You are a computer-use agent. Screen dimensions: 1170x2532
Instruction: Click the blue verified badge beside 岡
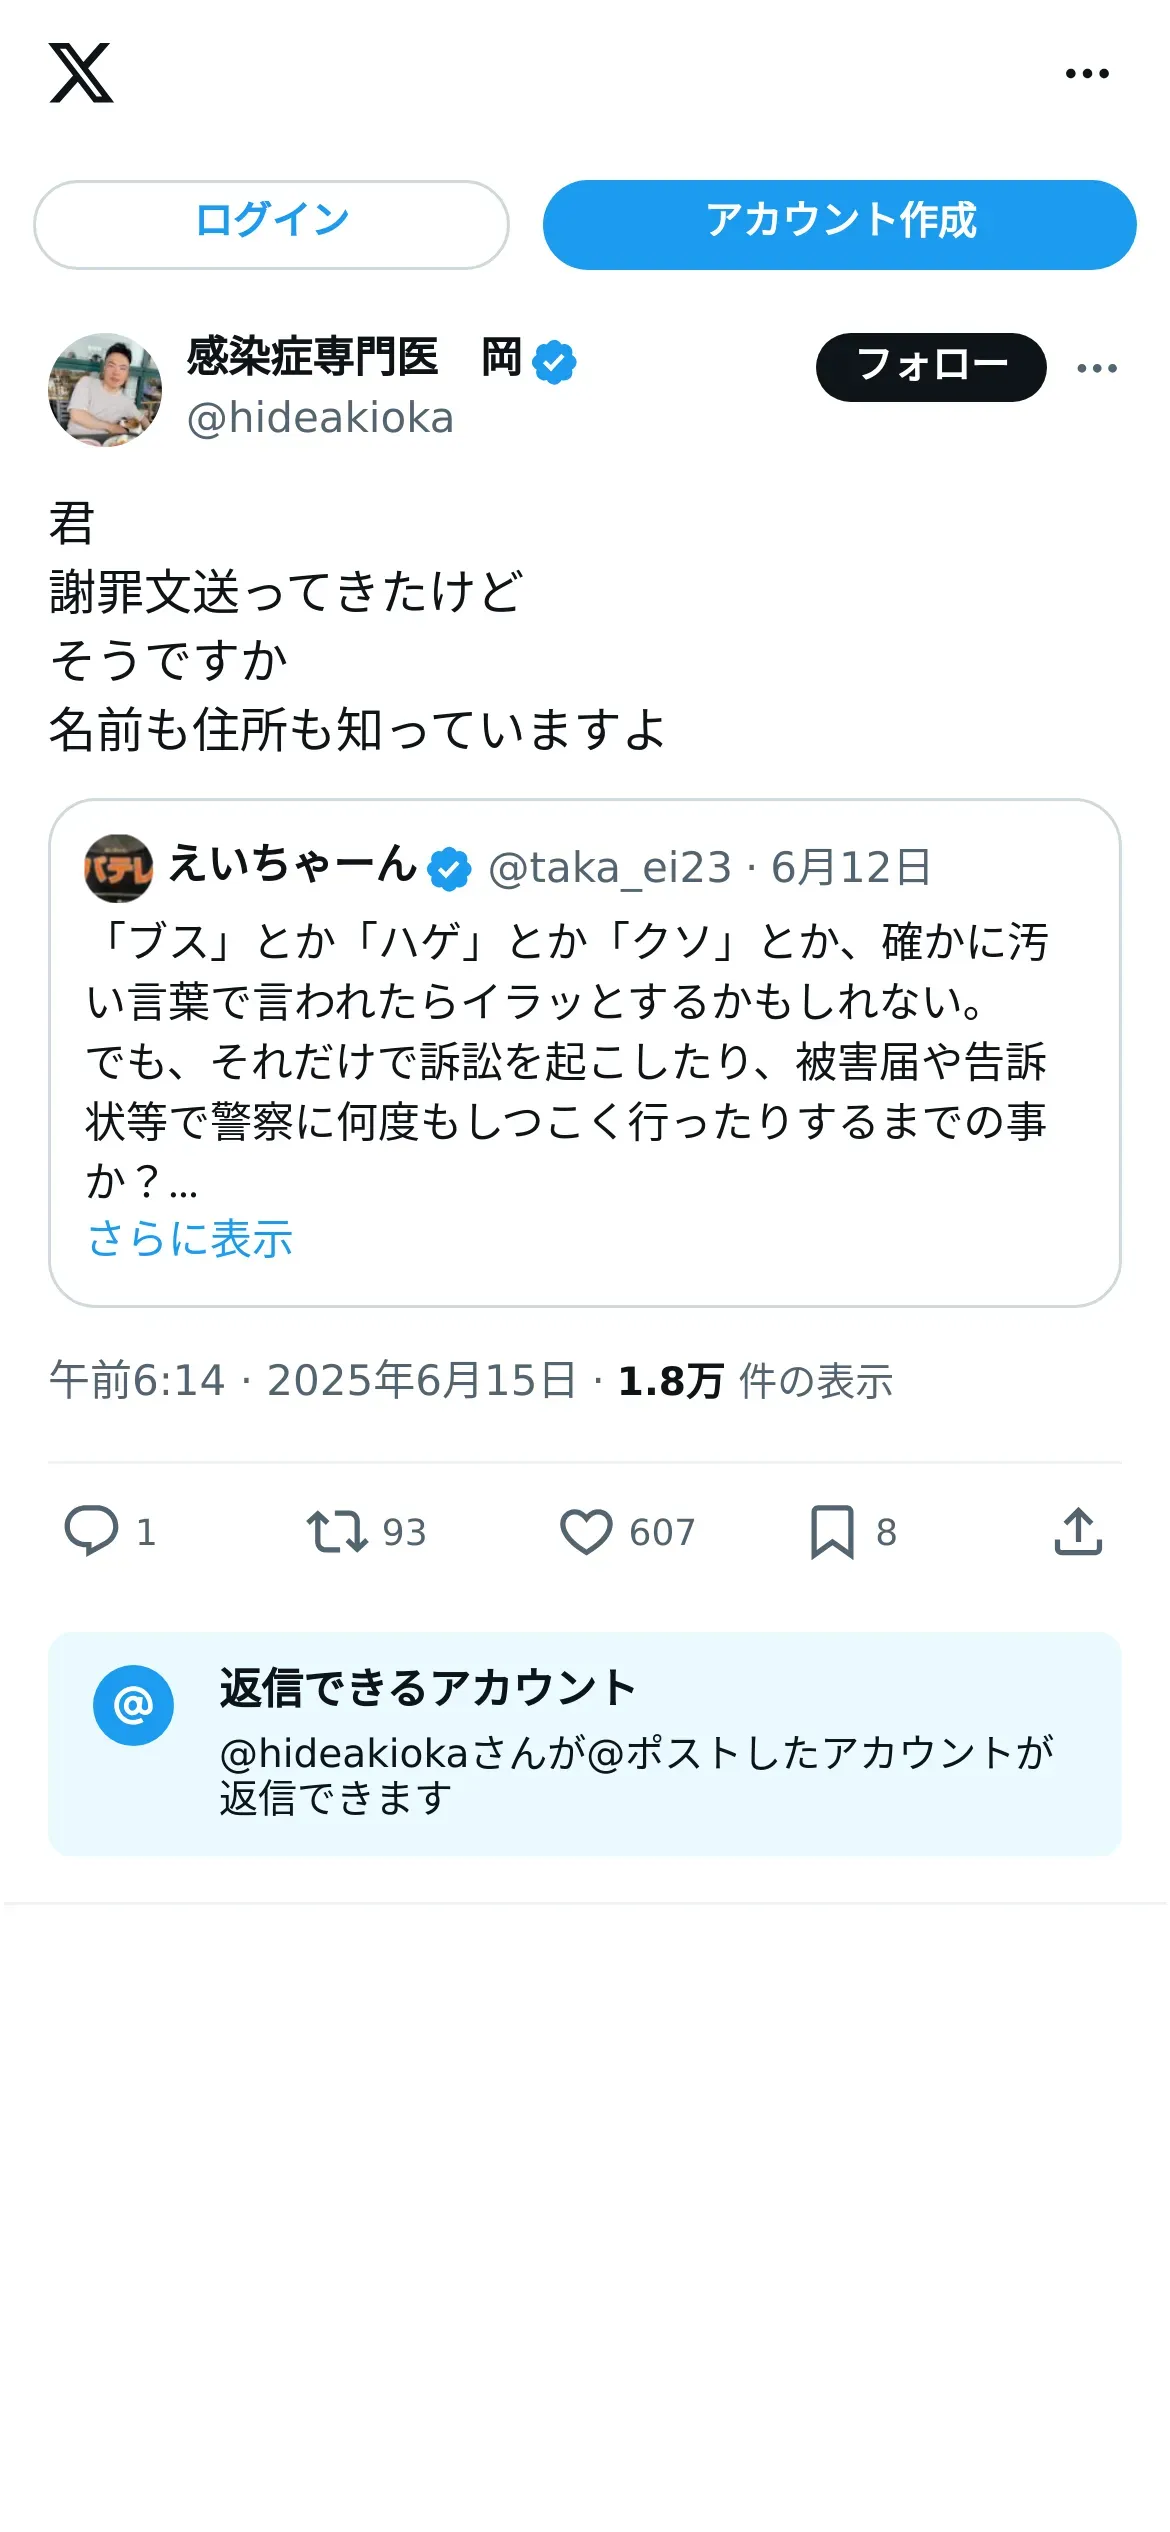pos(554,362)
